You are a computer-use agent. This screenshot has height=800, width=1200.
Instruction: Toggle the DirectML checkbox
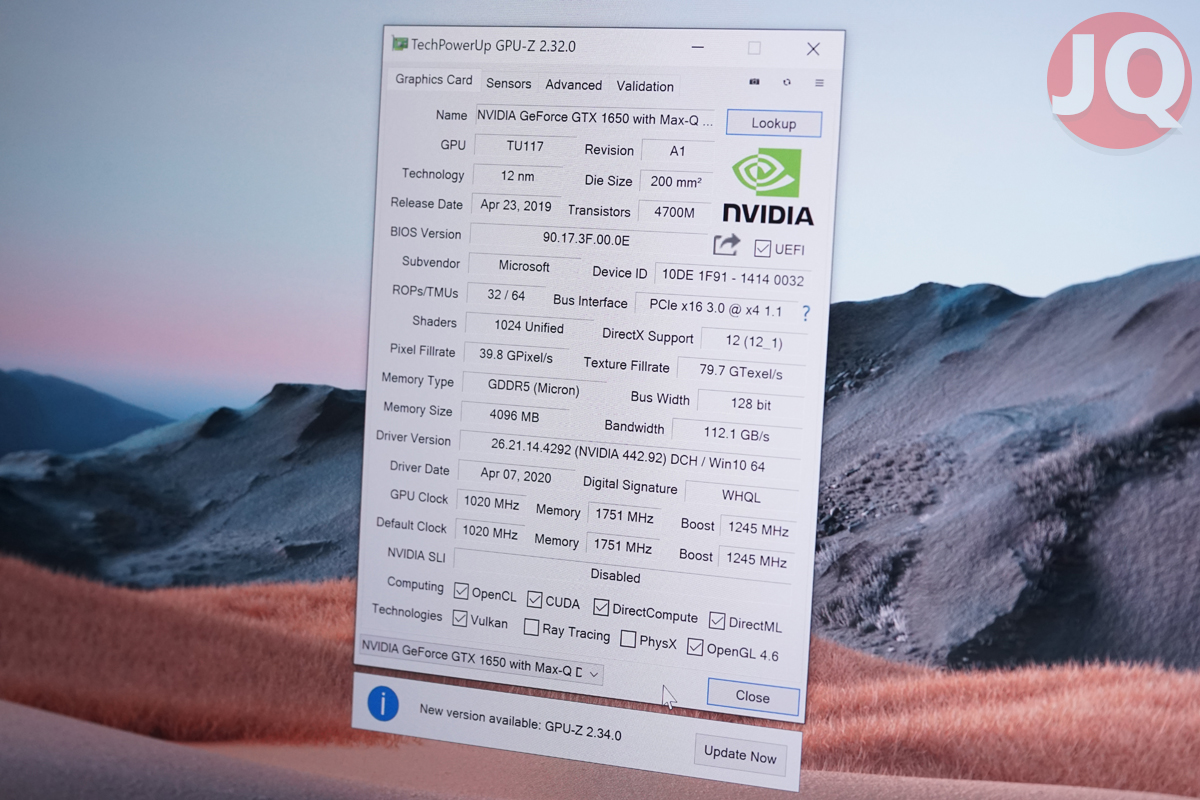point(717,621)
